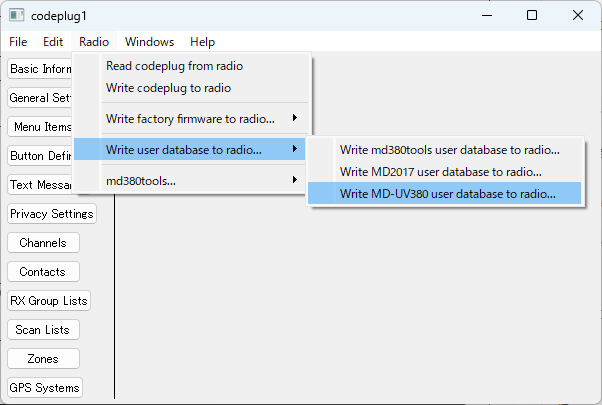This screenshot has width=602, height=405.
Task: Open the Channels section
Action: click(42, 243)
